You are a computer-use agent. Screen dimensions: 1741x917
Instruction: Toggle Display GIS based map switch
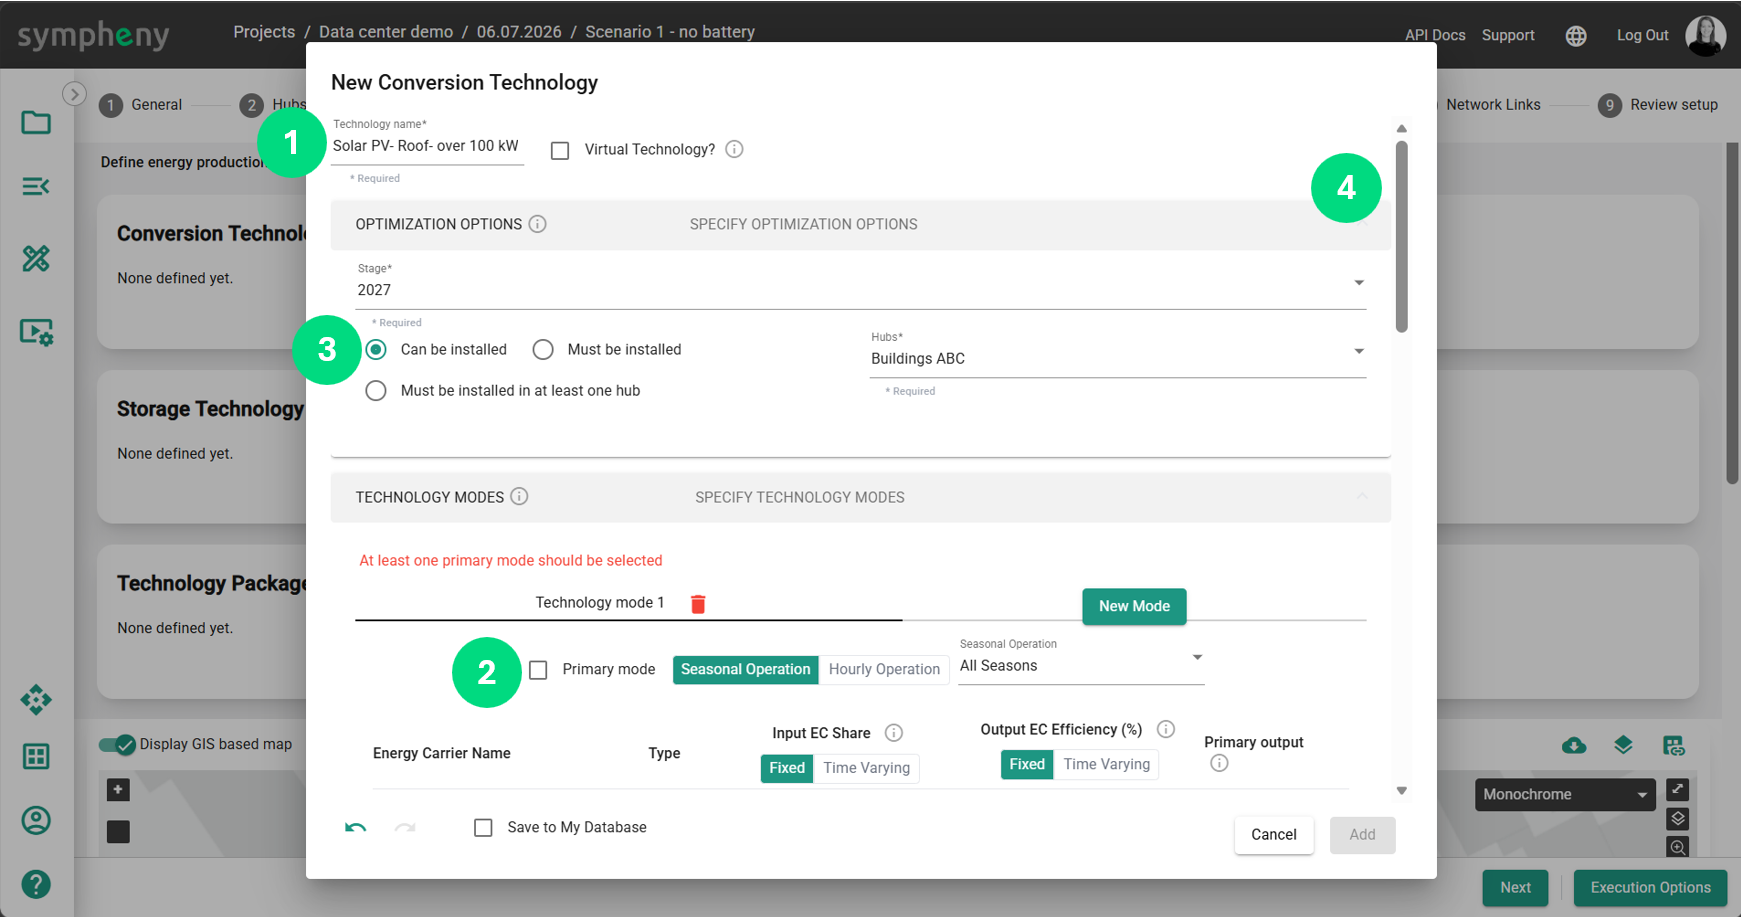tap(117, 744)
